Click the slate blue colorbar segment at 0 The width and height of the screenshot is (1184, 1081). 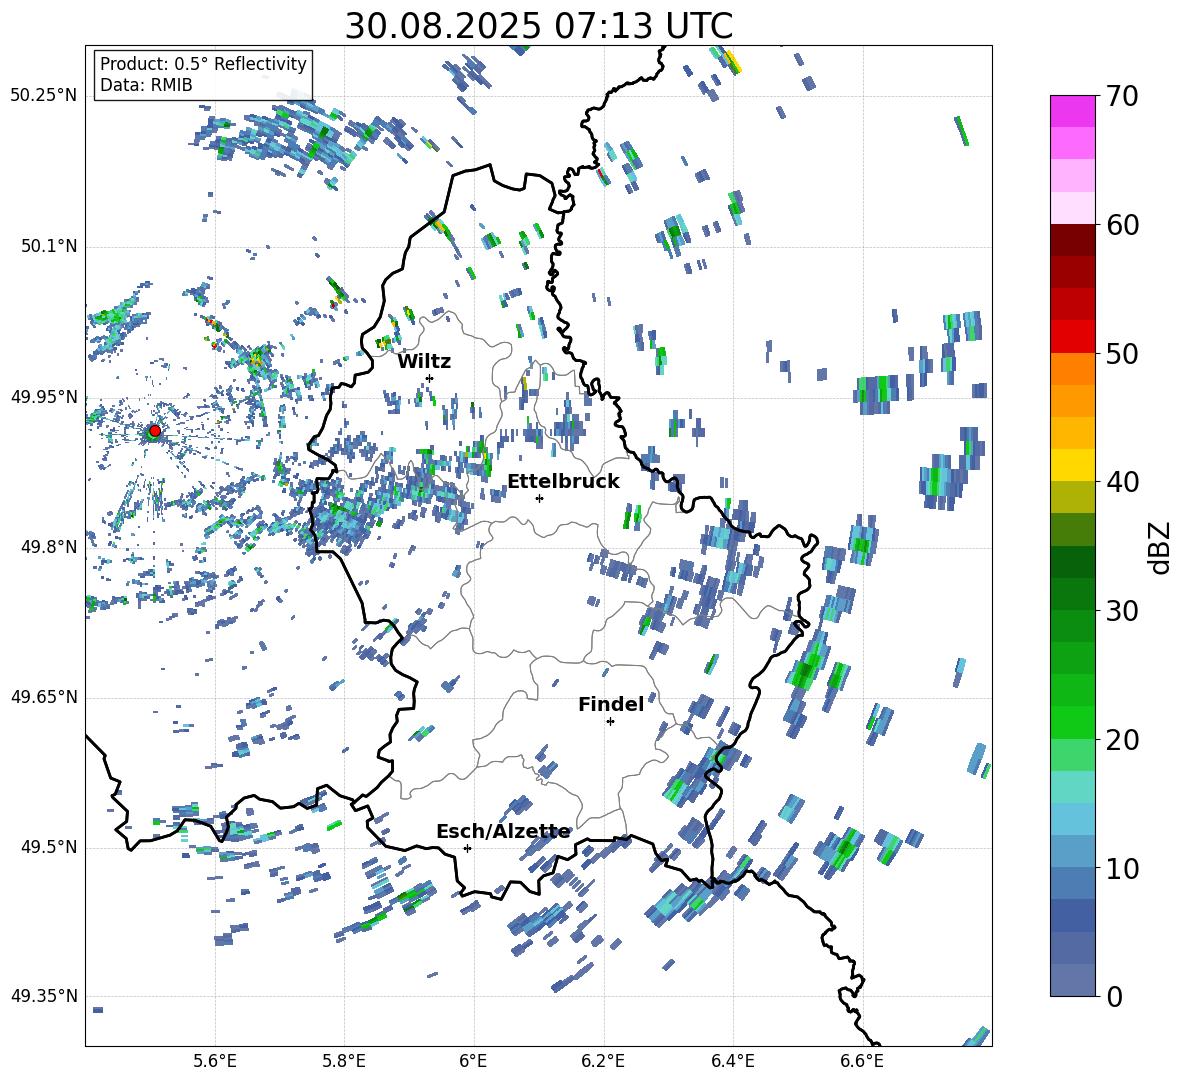[1072, 980]
